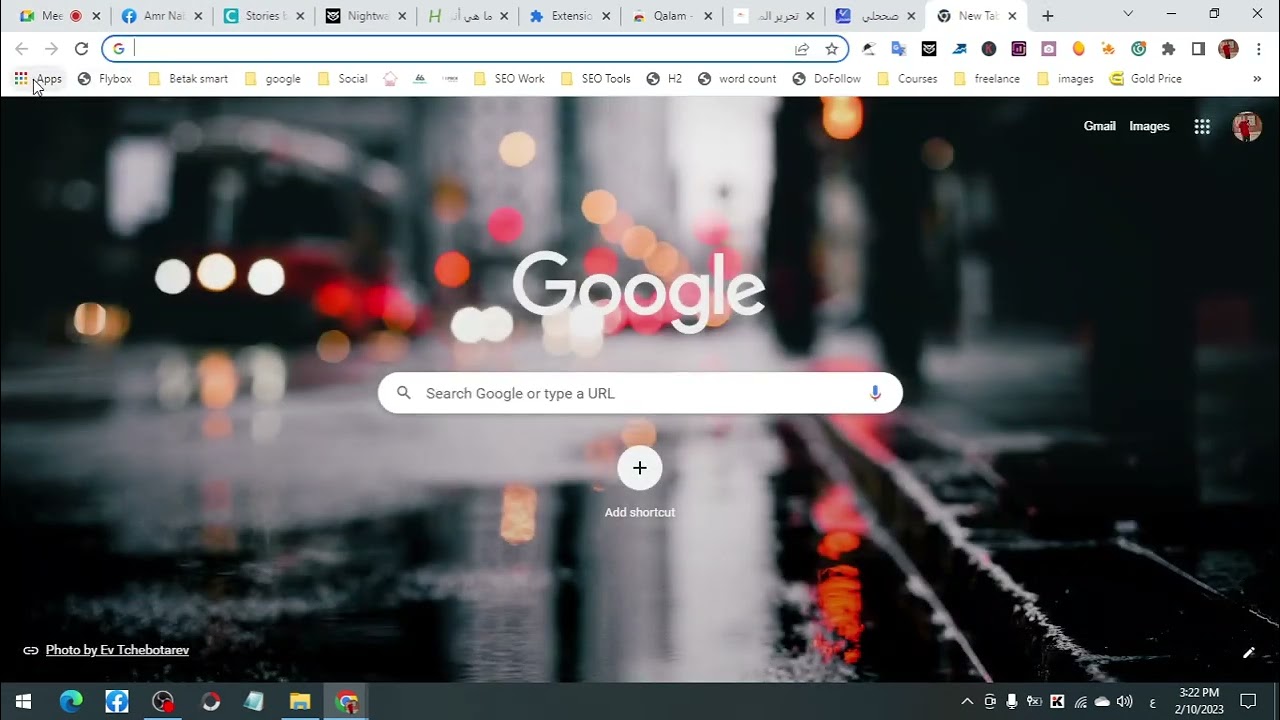Open the freelance bookmark folder
The width and height of the screenshot is (1280, 720).
[987, 79]
